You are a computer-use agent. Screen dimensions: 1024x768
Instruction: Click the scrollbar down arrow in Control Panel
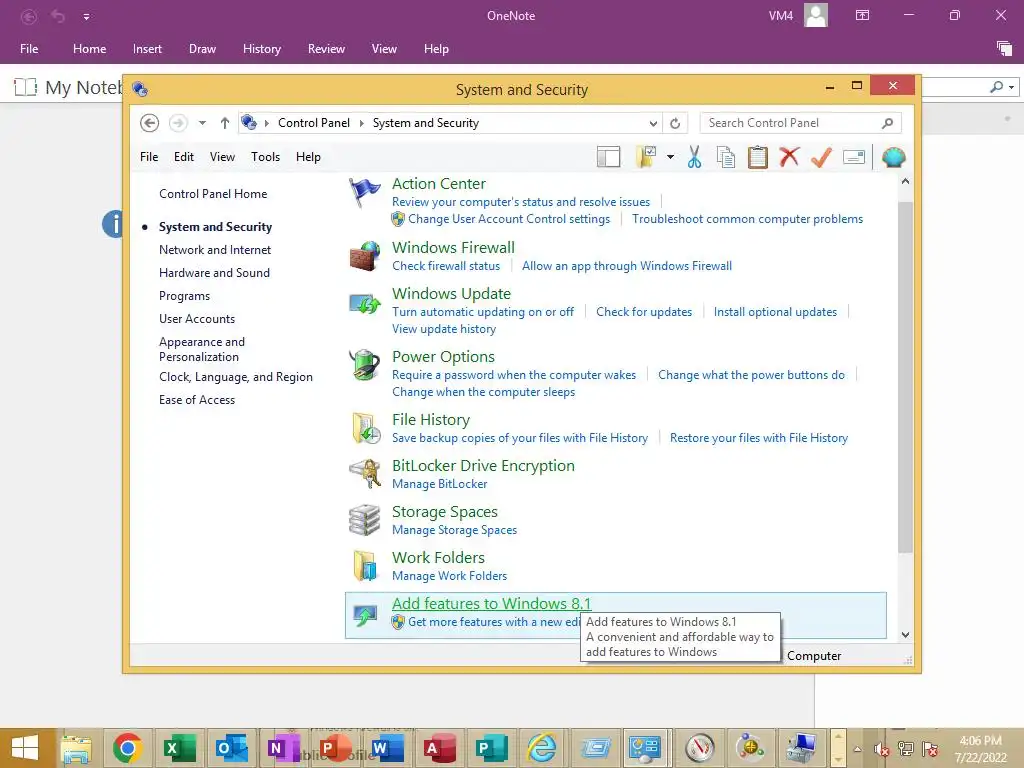coord(905,634)
